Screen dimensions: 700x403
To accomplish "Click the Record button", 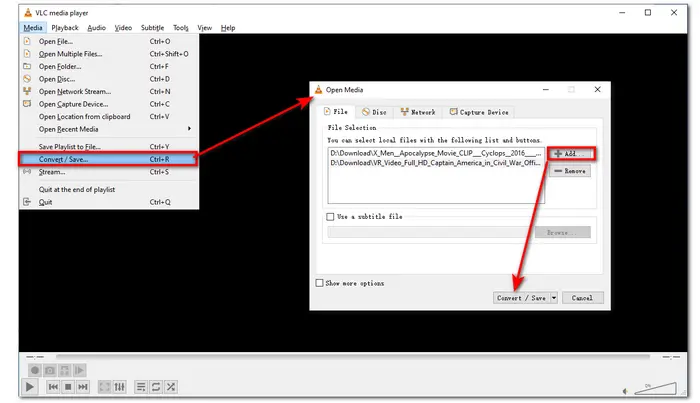I will (x=35, y=370).
